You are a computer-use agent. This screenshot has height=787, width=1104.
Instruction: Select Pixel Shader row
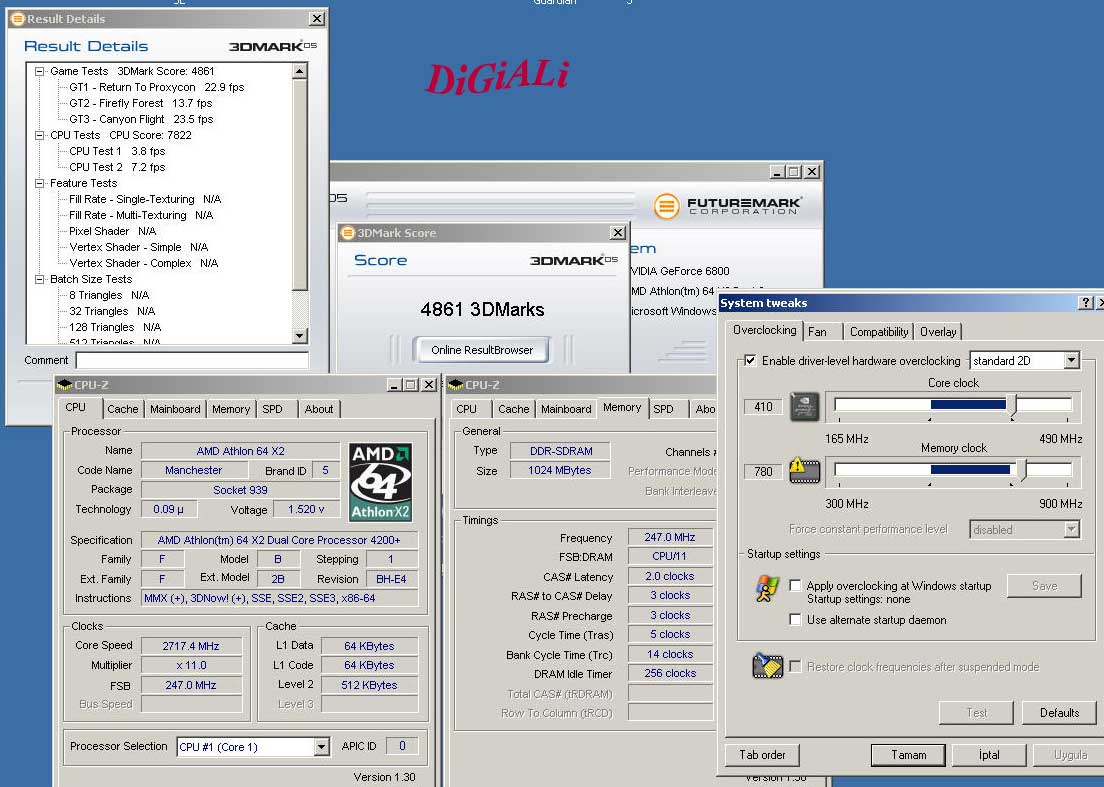[x=113, y=232]
